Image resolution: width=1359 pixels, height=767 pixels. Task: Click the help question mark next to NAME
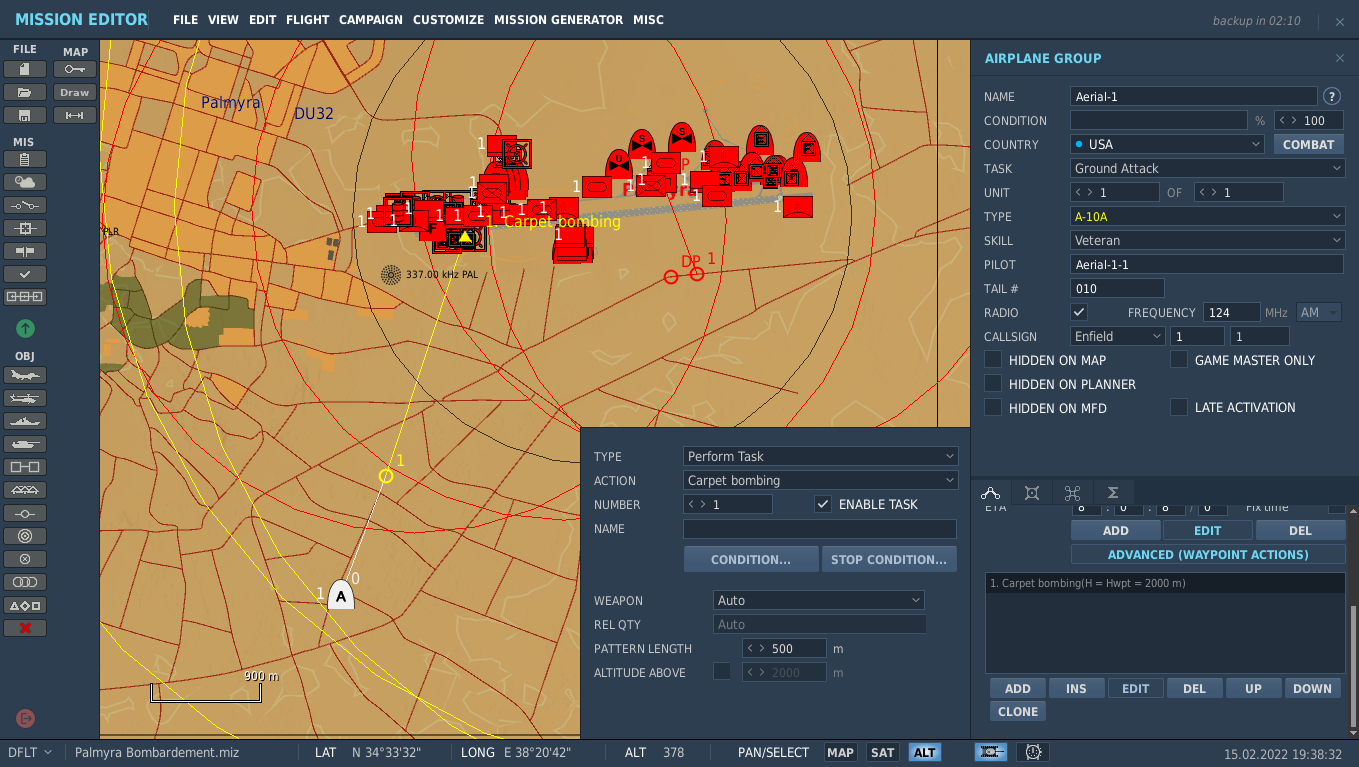point(1331,97)
